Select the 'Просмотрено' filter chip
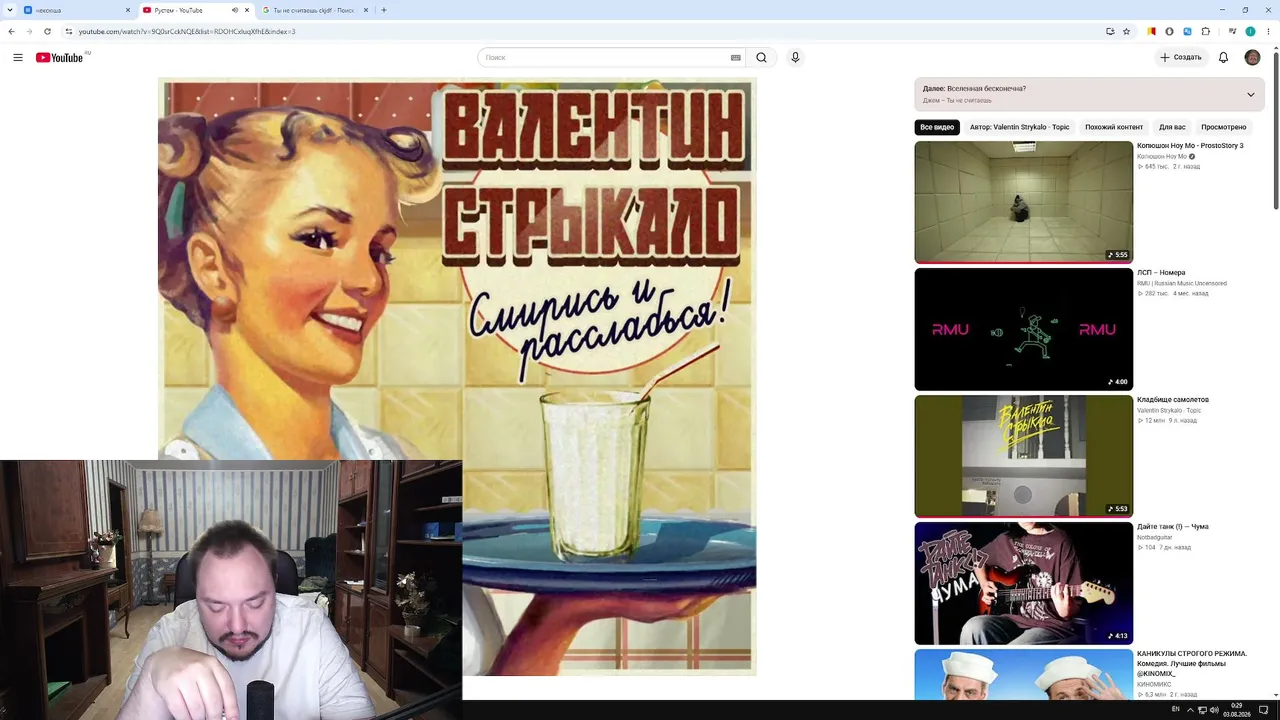The image size is (1280, 720). 1224,127
